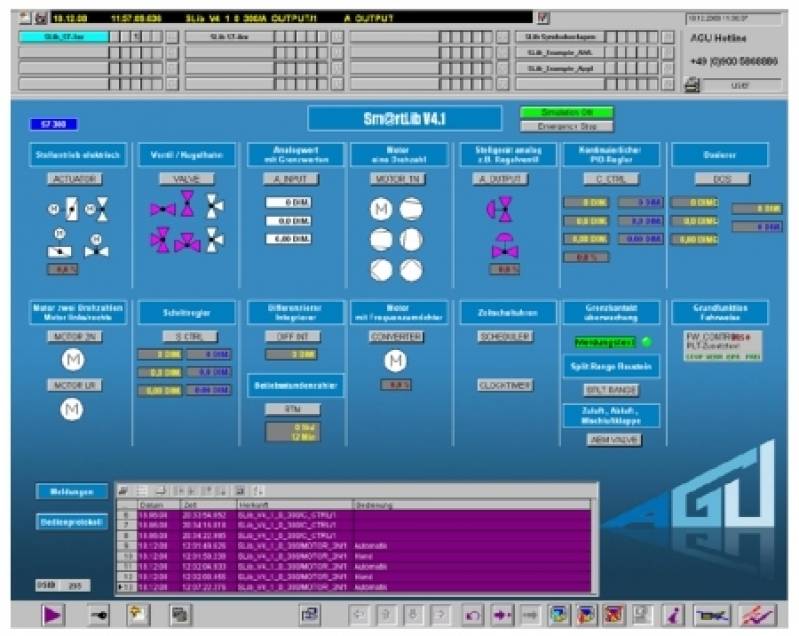The height and width of the screenshot is (636, 799).
Task: Open the SPLT RANGE block button
Action: (611, 390)
